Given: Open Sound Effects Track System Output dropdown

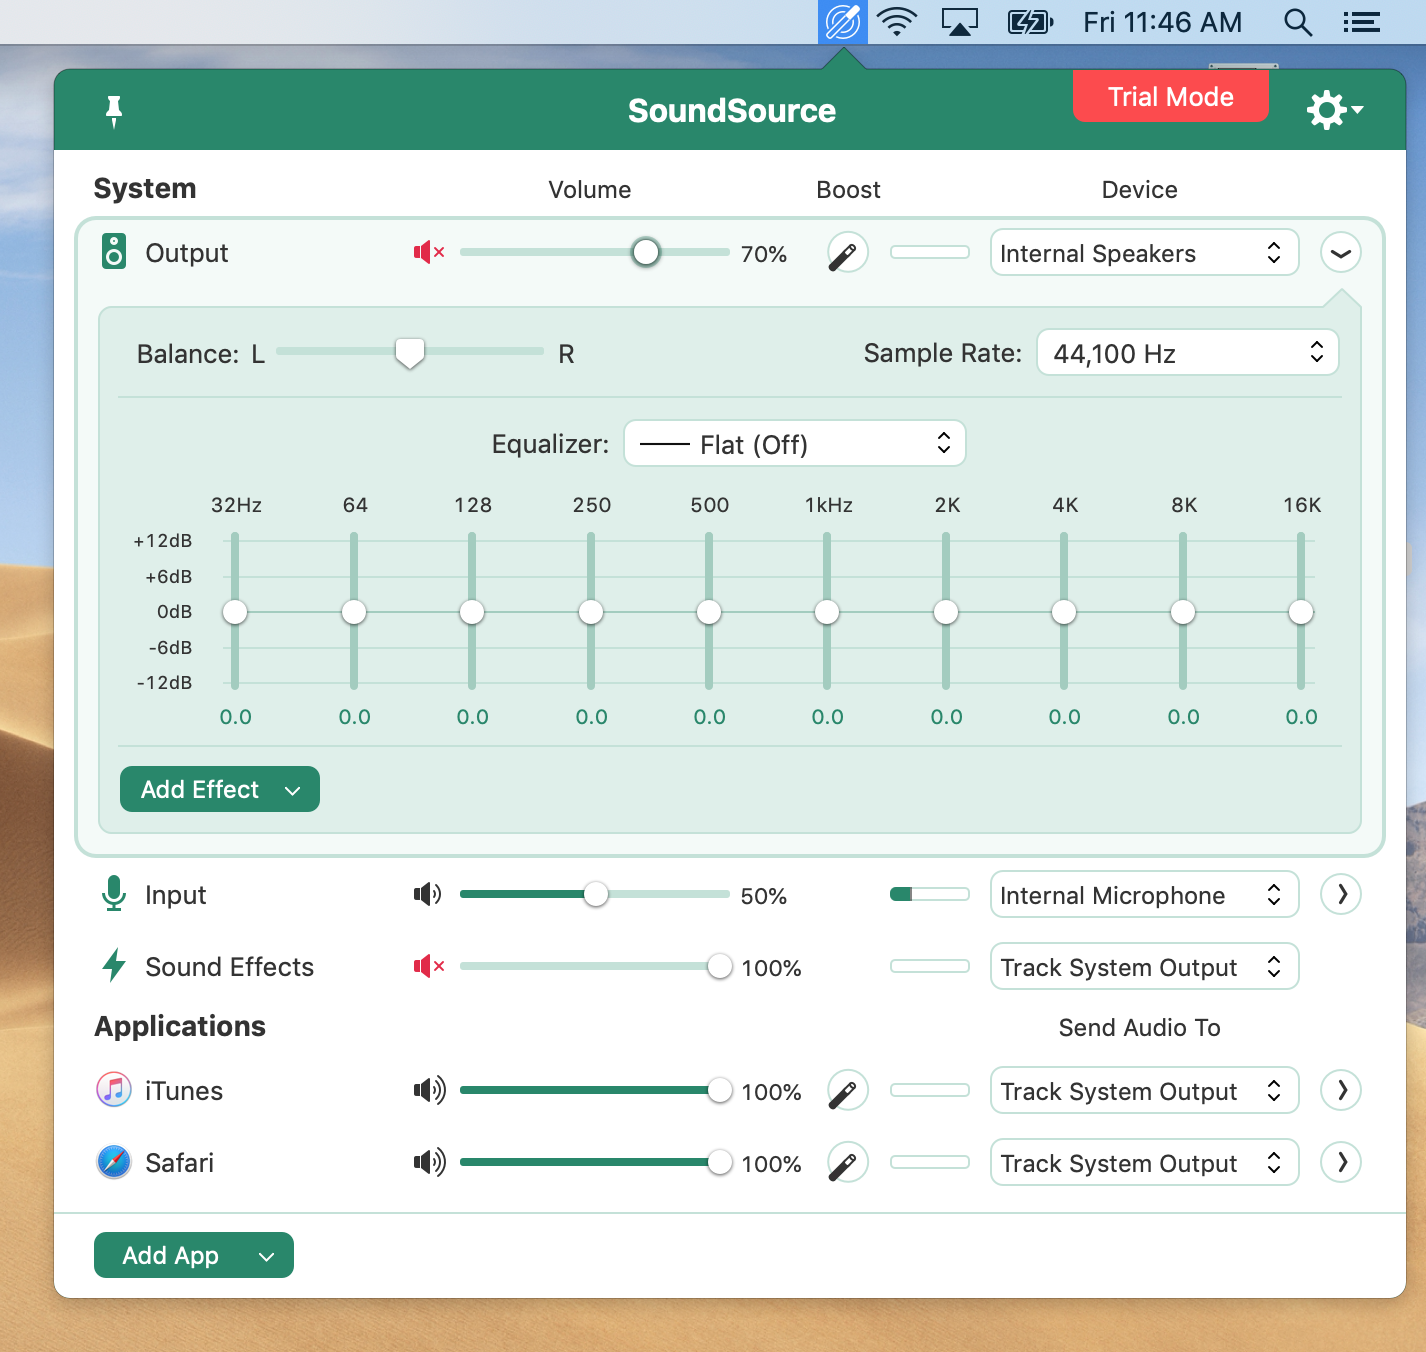Looking at the screenshot, I should point(1144,966).
